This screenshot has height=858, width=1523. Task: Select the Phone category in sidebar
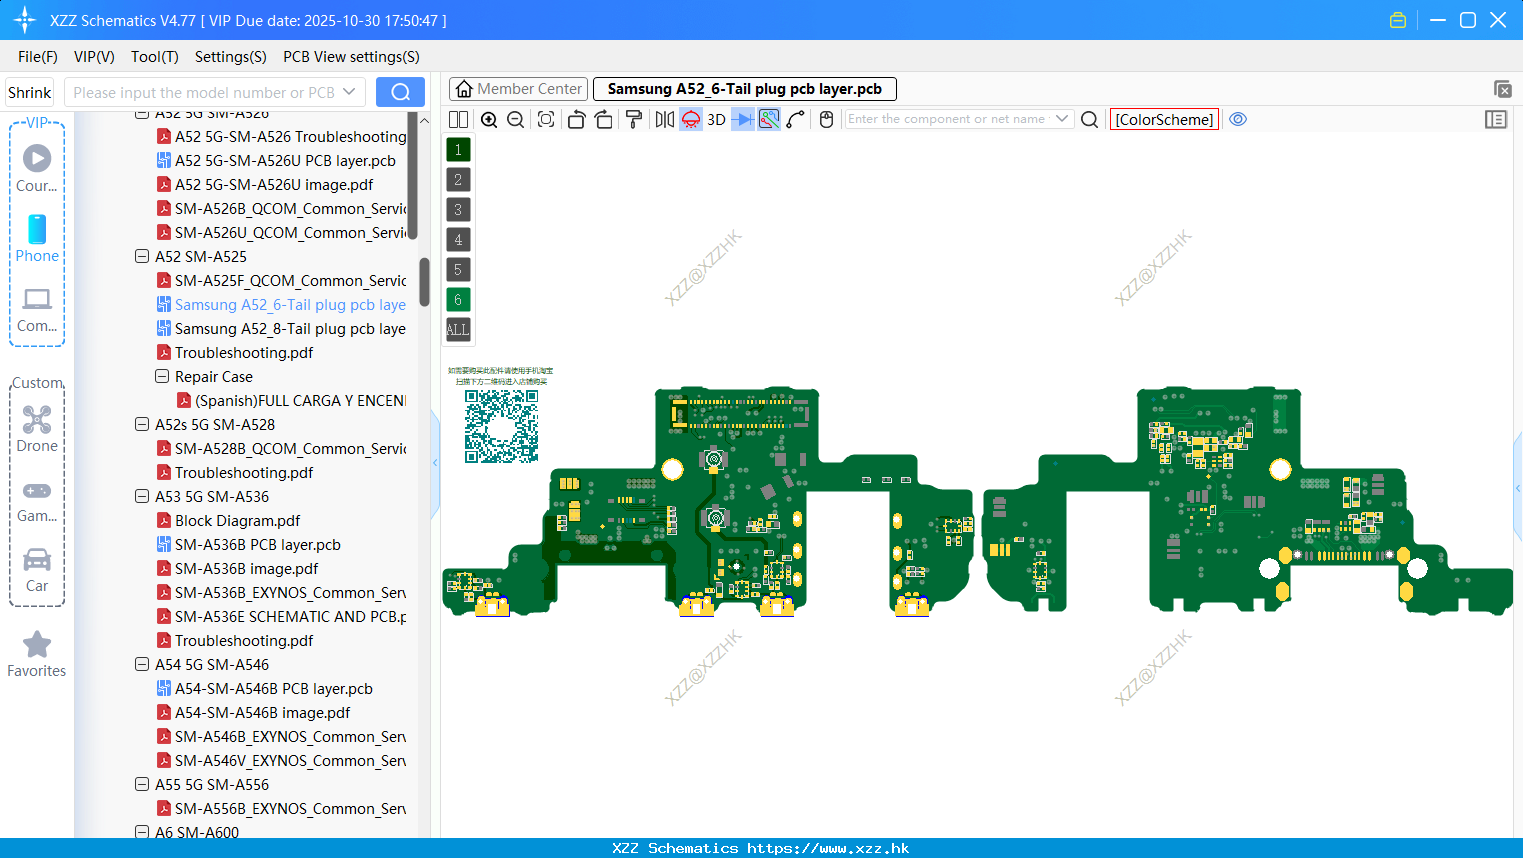click(37, 238)
